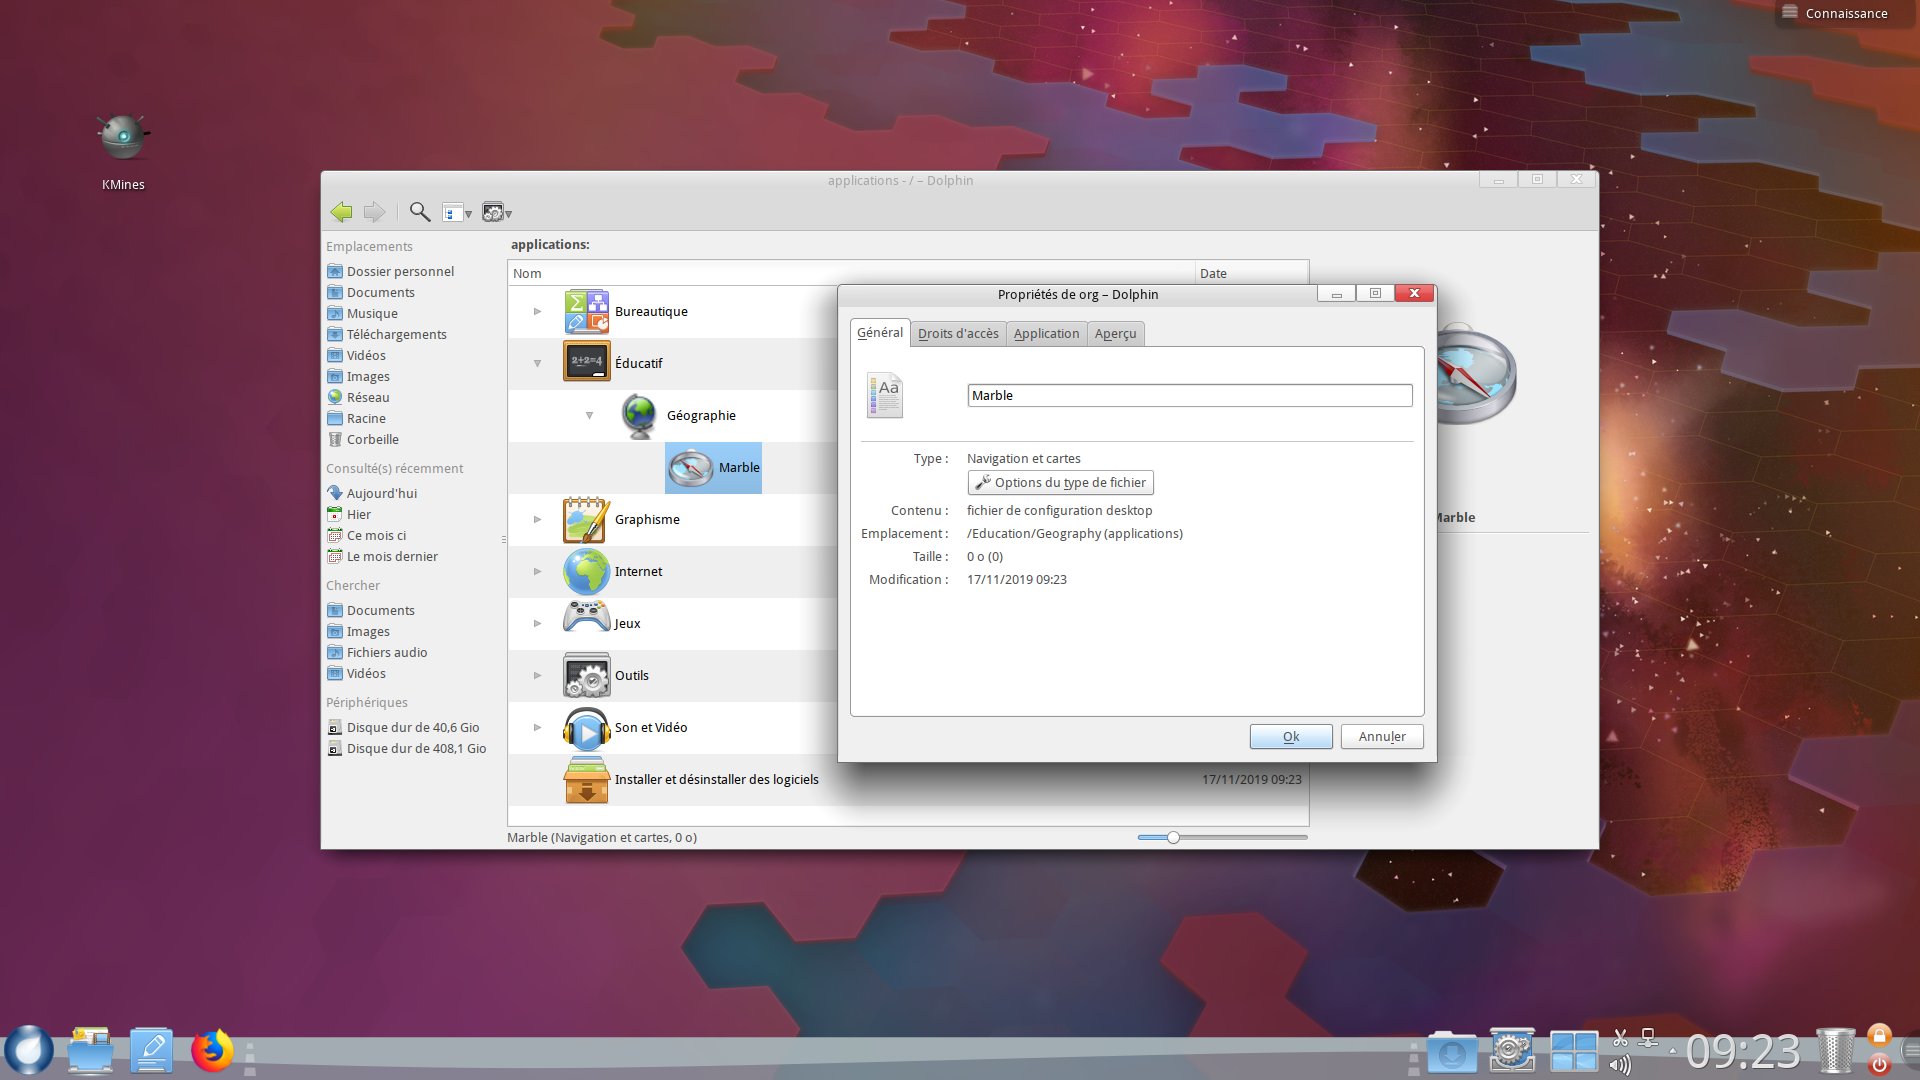Click the file type icon in Properties dialog
Image resolution: width=1920 pixels, height=1080 pixels.
point(885,395)
